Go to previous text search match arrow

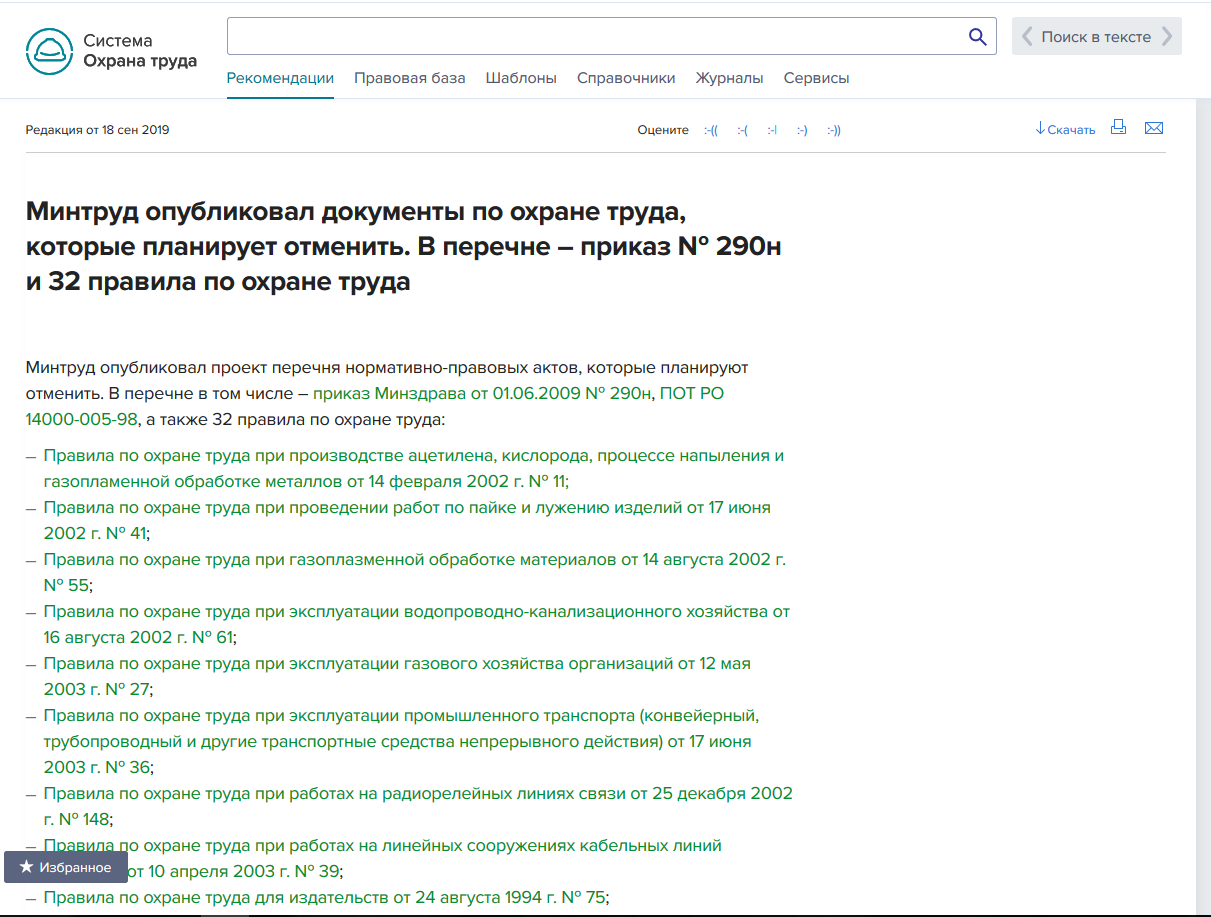click(1027, 37)
